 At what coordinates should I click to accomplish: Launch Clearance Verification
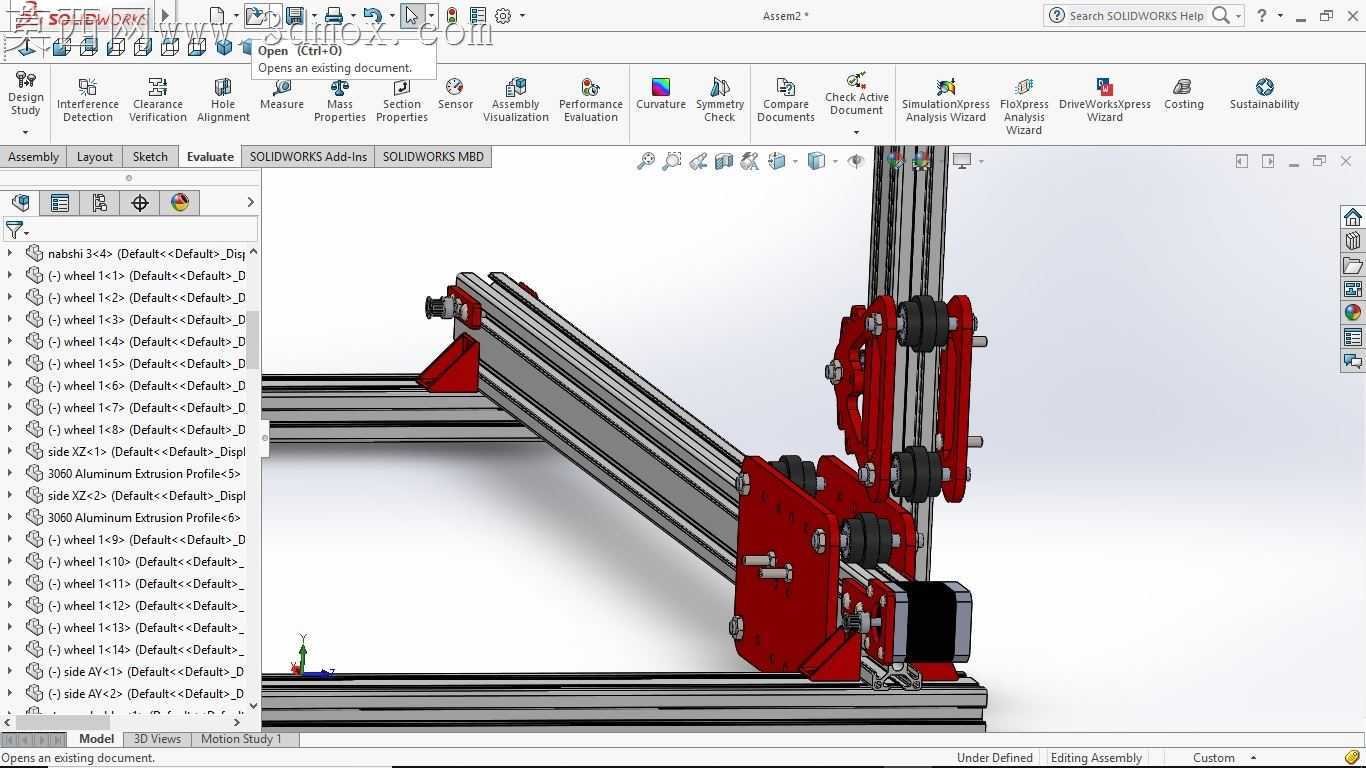158,101
